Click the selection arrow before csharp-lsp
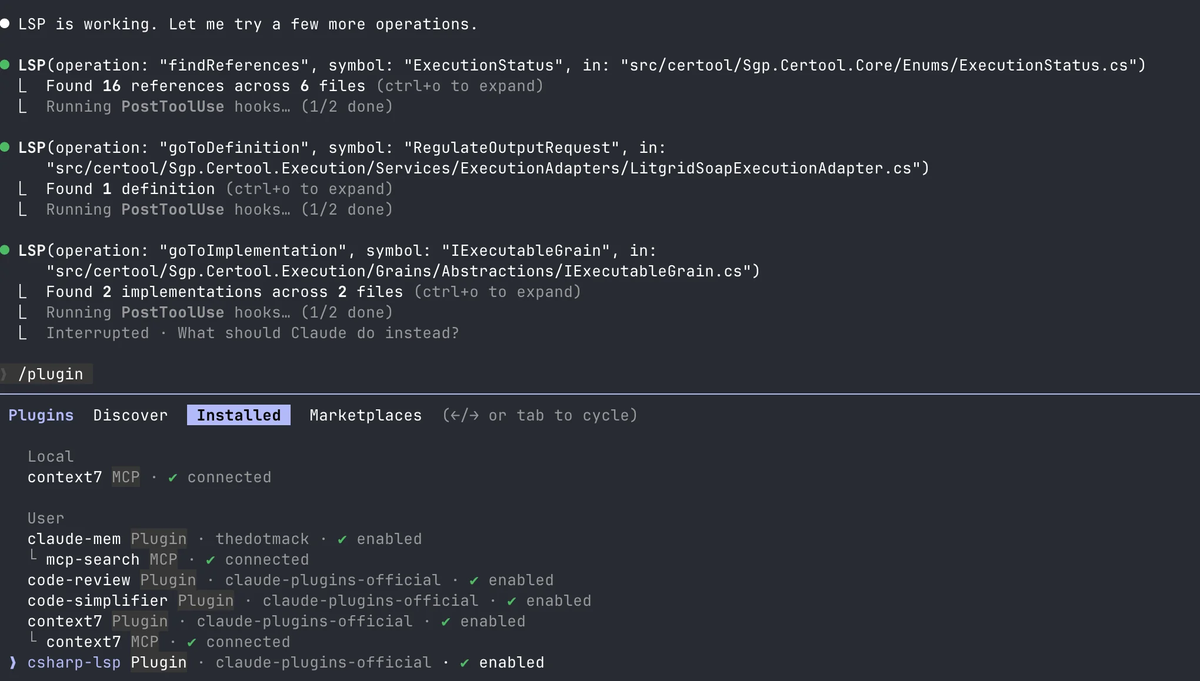Image resolution: width=1200 pixels, height=681 pixels. [x=12, y=662]
